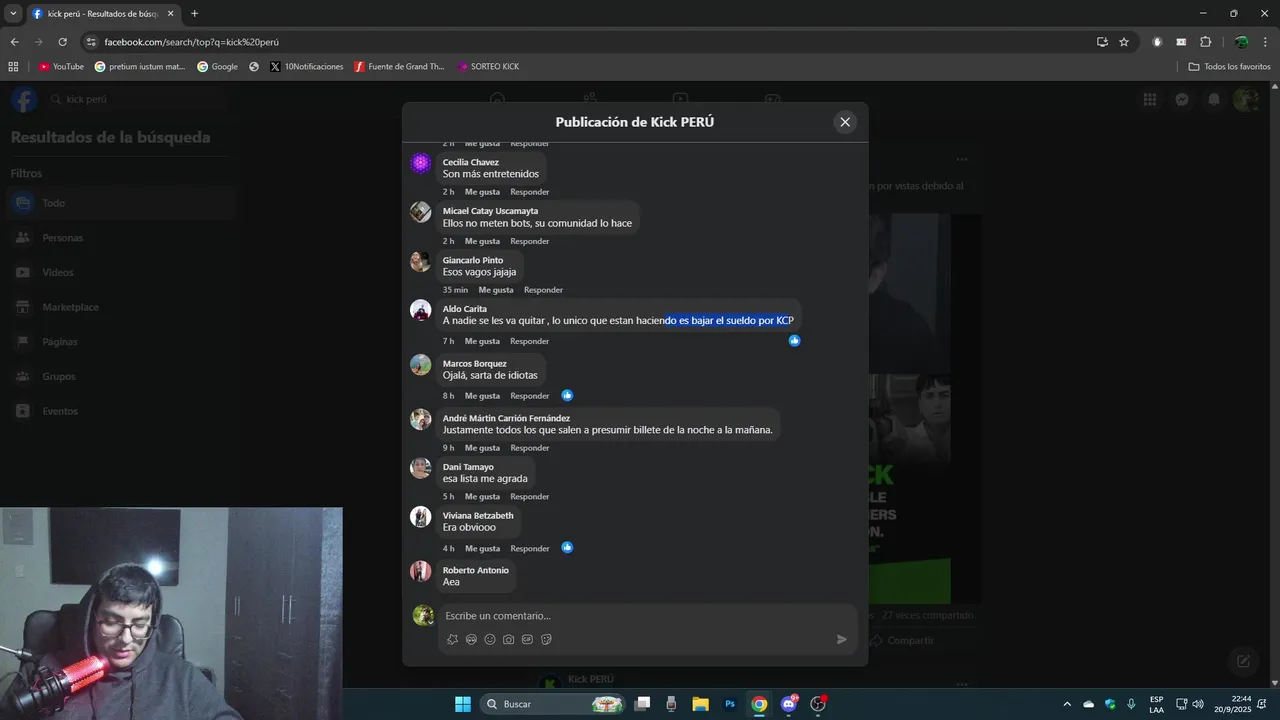Open the sticker picker in comment box
The image size is (1280, 720).
tap(547, 639)
